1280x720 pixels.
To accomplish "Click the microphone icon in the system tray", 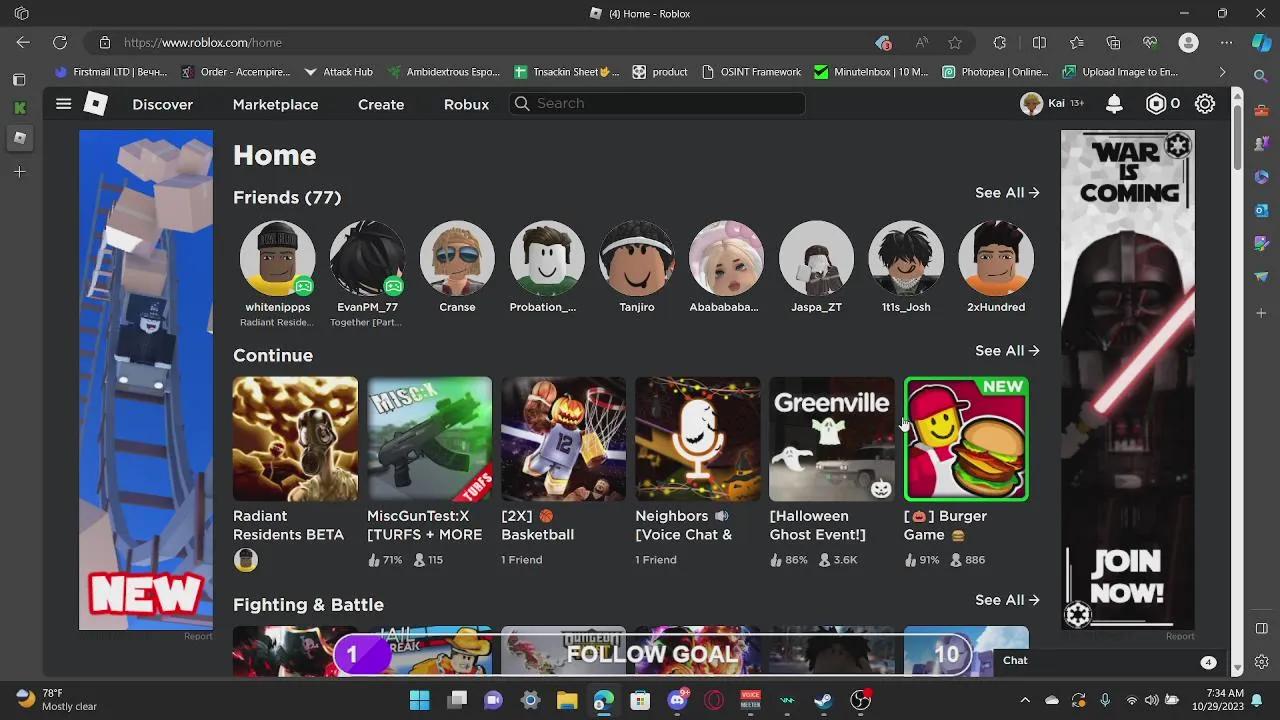I will [1105, 700].
